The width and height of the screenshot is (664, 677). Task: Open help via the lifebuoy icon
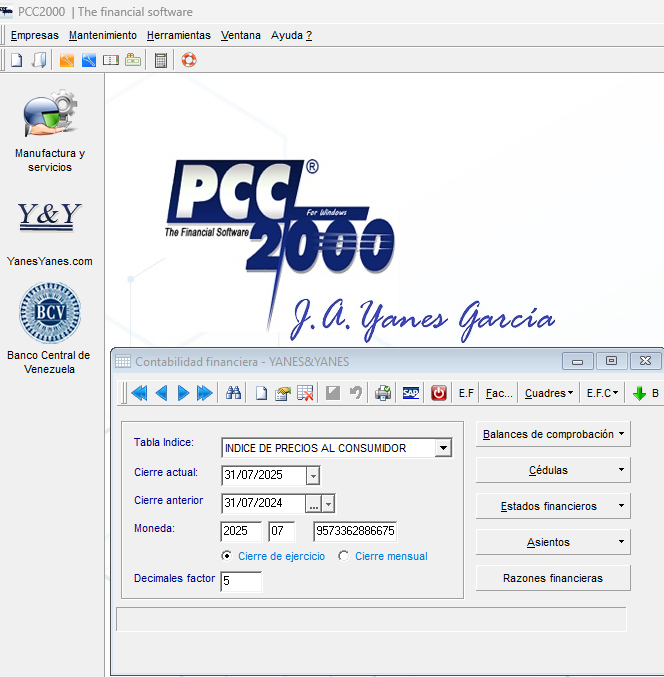(x=189, y=60)
